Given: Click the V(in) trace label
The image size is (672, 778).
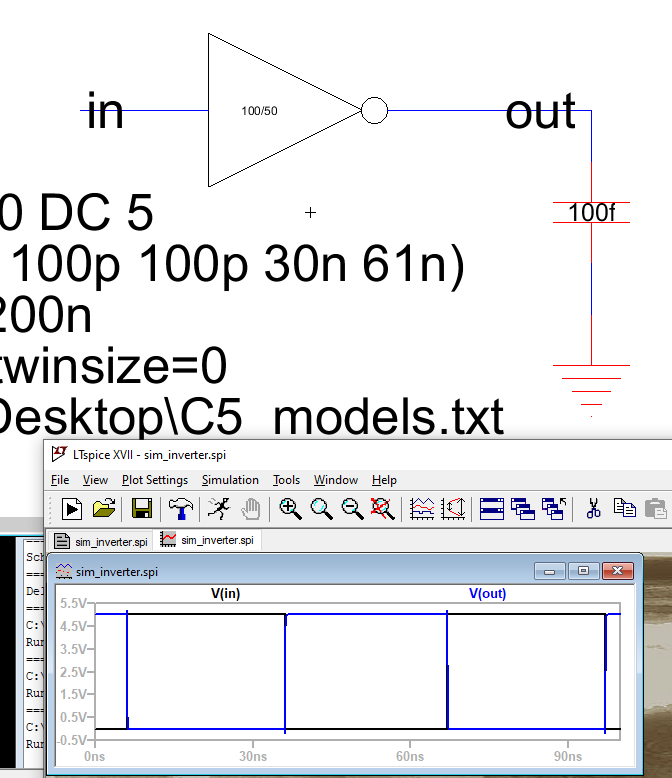Looking at the screenshot, I should pyautogui.click(x=225, y=593).
